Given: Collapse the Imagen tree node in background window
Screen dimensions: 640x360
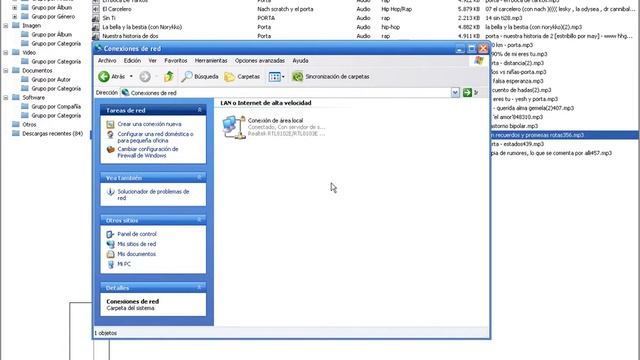Looking at the screenshot, I should click(6, 26).
